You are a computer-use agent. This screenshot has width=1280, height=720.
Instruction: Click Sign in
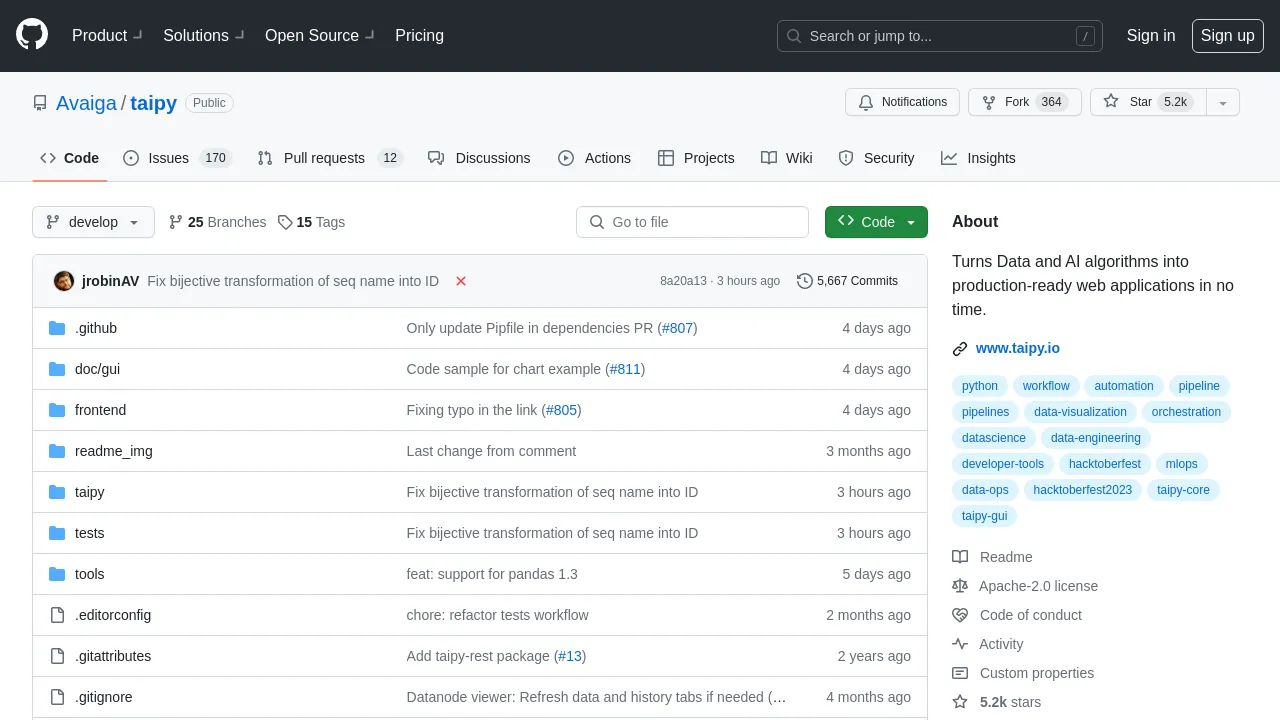(1151, 35)
